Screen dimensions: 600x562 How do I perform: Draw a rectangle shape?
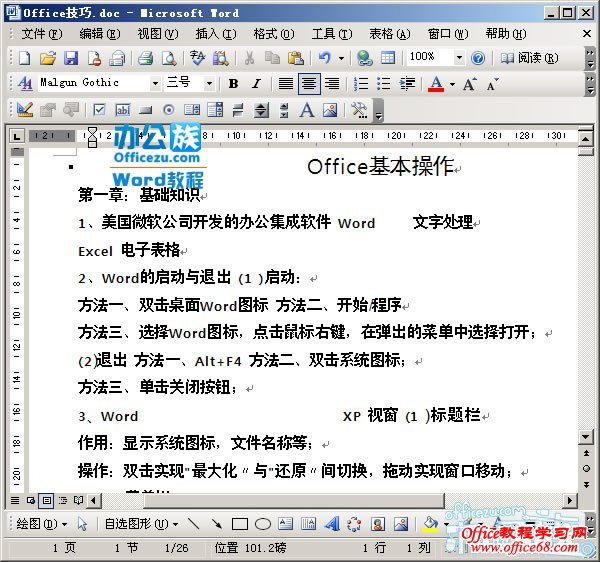point(240,524)
